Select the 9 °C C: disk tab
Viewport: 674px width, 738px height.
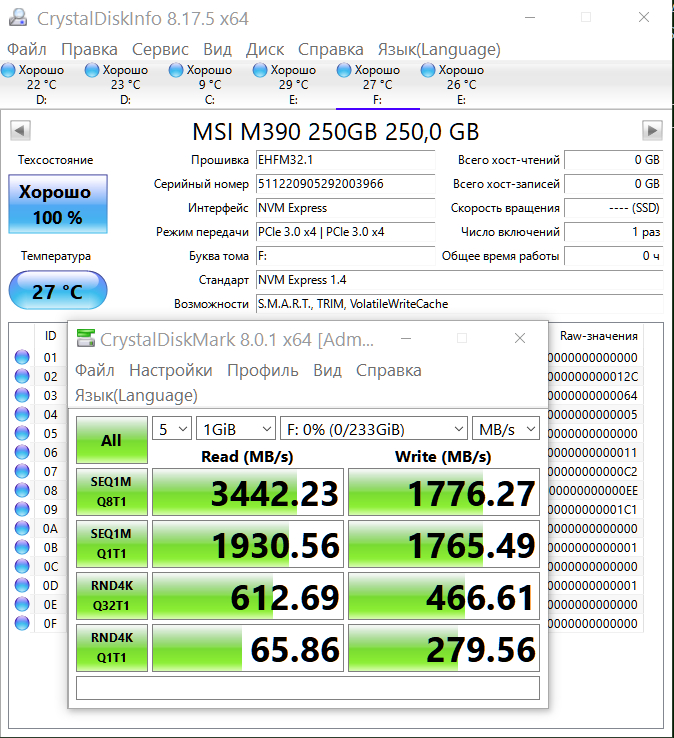pyautogui.click(x=209, y=85)
